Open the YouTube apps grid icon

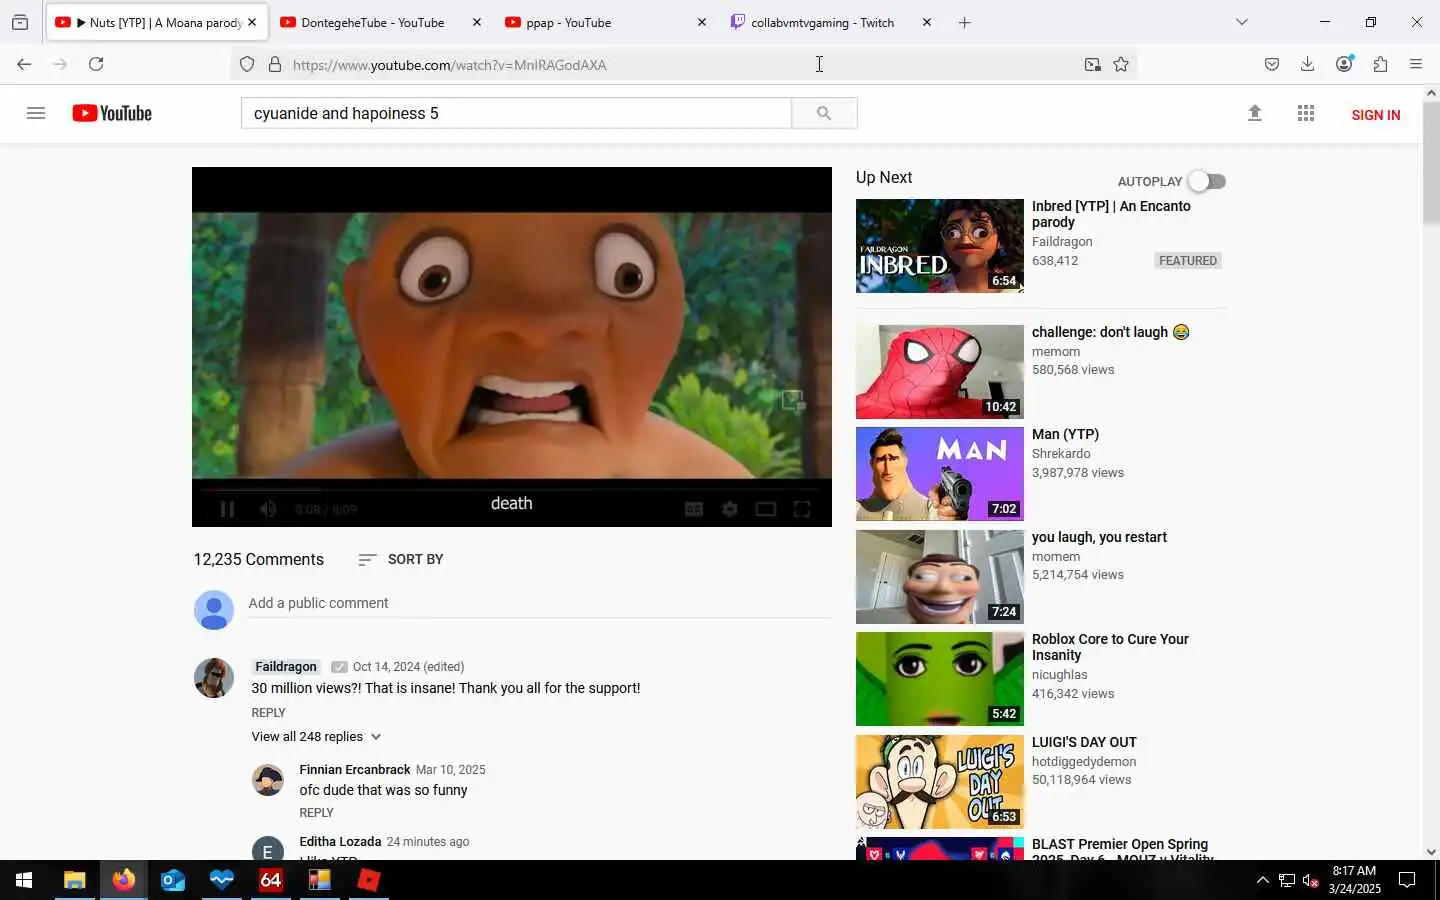click(x=1305, y=113)
